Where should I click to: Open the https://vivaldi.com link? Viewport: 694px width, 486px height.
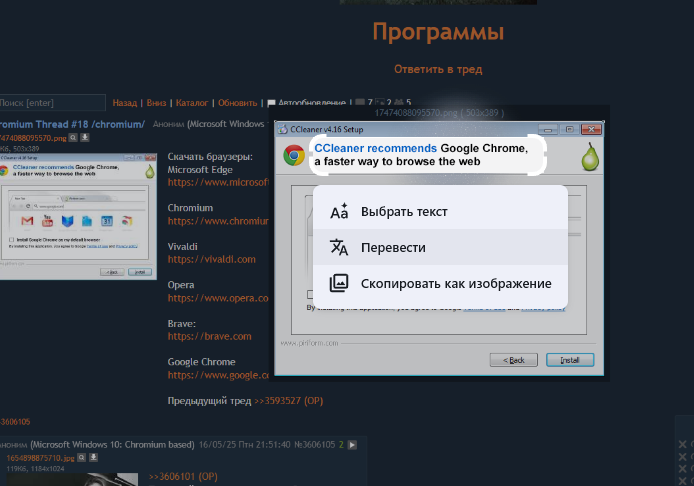click(212, 259)
